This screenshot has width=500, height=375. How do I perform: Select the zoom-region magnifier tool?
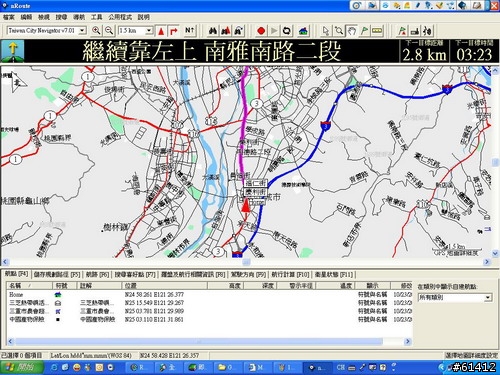coord(339,31)
